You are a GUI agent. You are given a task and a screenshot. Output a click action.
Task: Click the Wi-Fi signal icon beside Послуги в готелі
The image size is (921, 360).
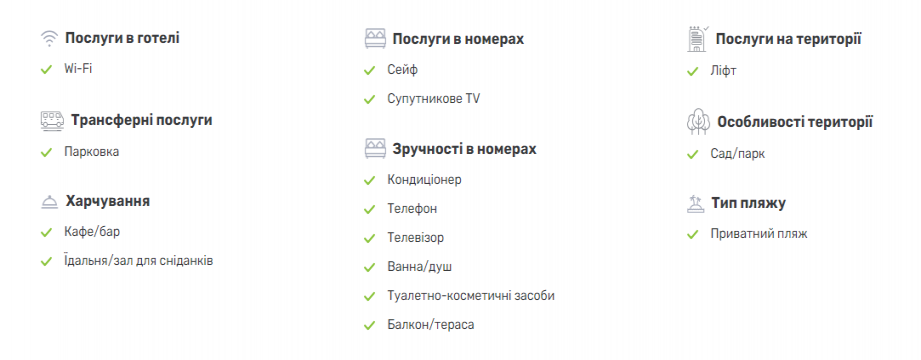[x=49, y=39]
